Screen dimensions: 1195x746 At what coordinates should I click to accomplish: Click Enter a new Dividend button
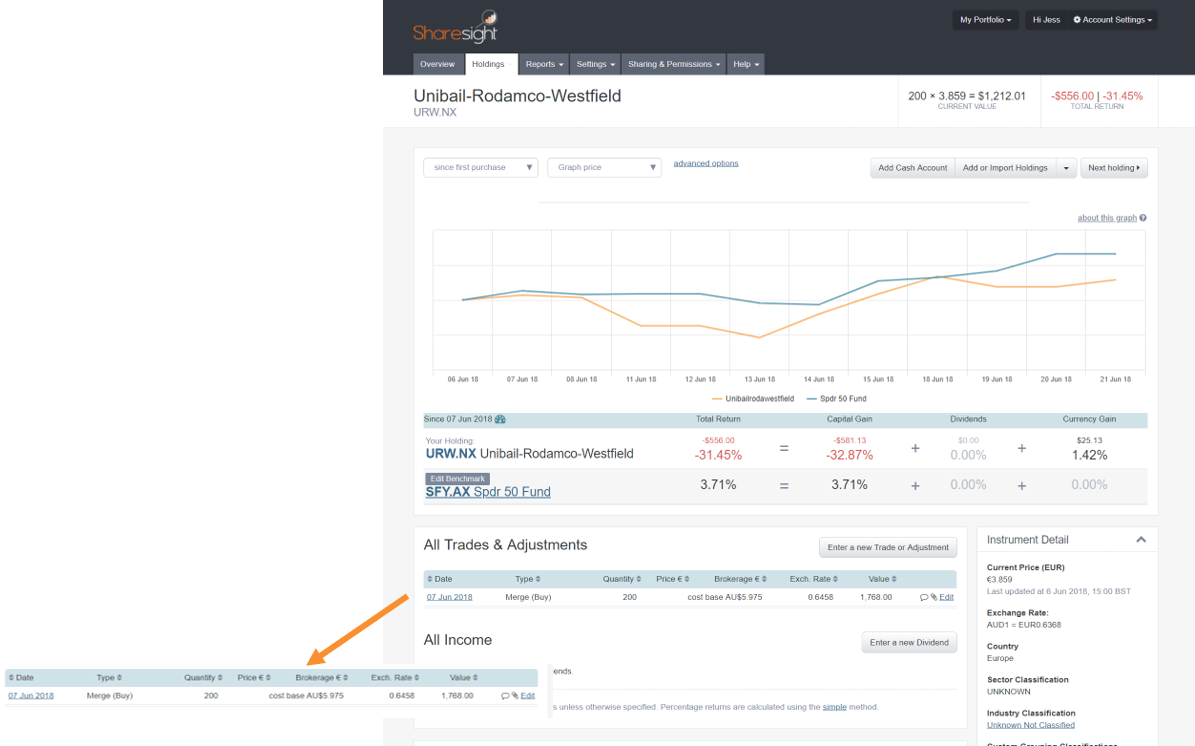click(x=909, y=642)
